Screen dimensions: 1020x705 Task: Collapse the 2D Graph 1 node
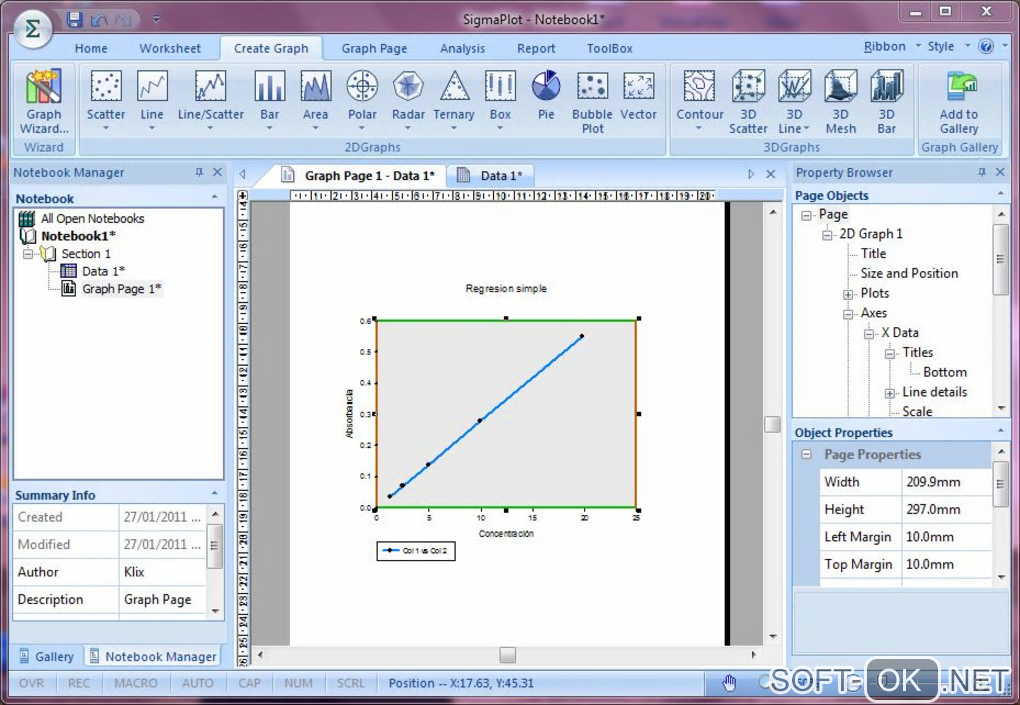point(827,234)
